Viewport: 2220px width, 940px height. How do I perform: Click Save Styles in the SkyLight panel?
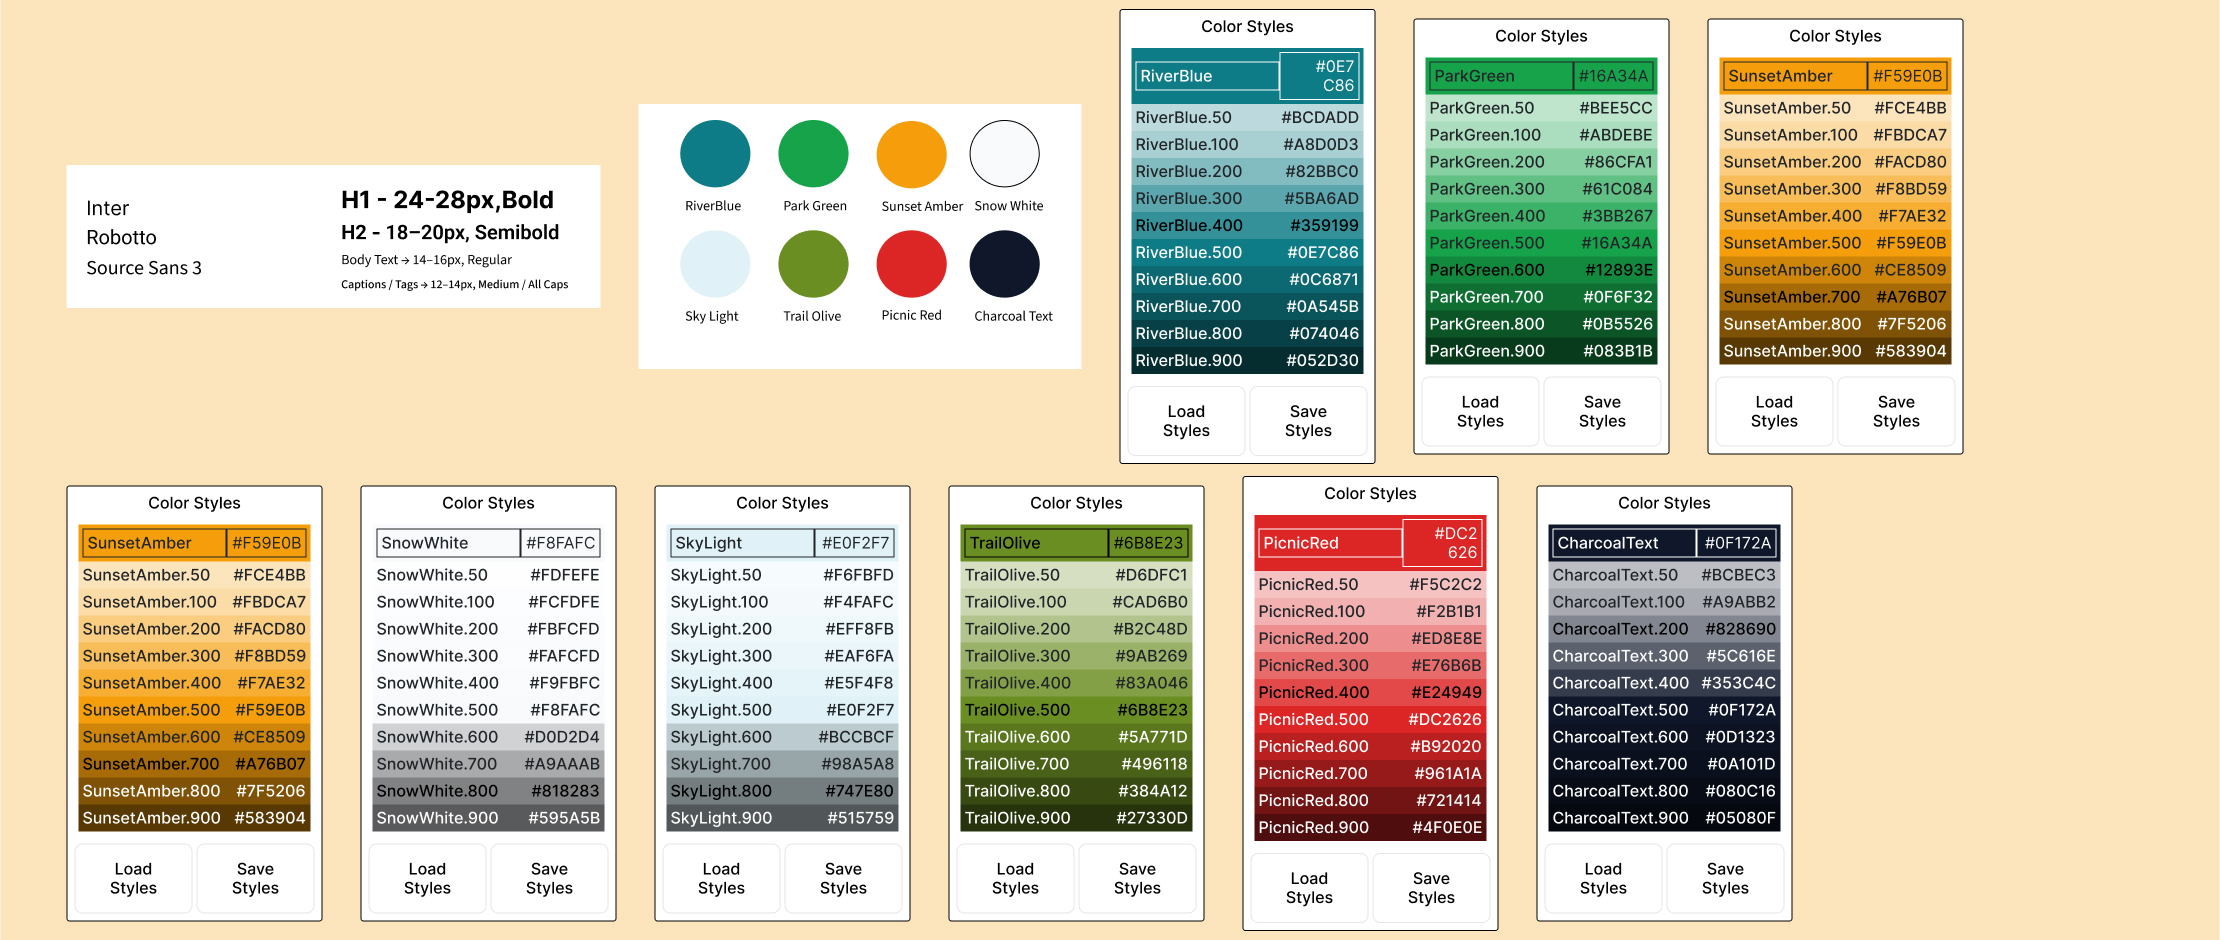[x=843, y=879]
